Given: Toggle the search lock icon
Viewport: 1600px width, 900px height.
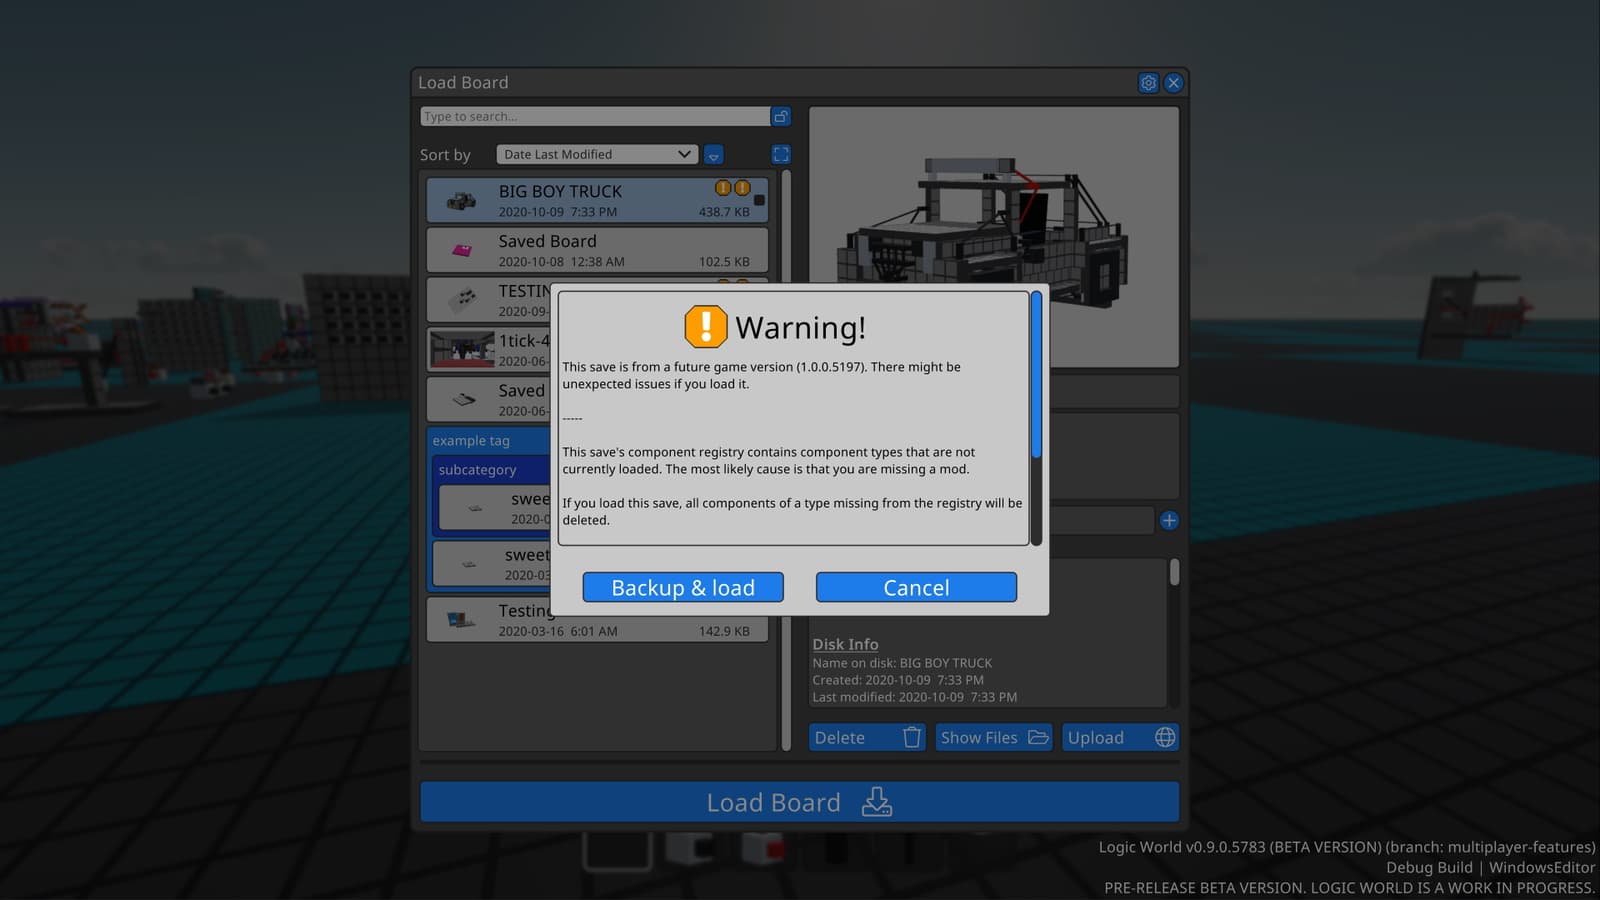Looking at the screenshot, I should 781,117.
